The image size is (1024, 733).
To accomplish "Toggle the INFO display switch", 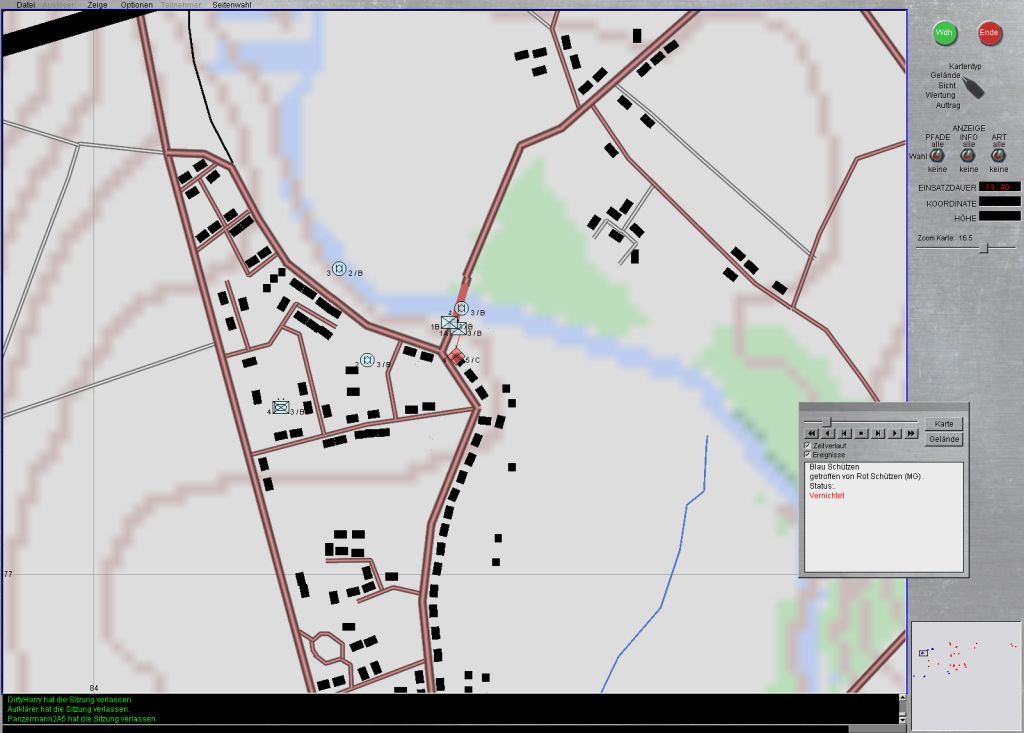I will point(968,156).
